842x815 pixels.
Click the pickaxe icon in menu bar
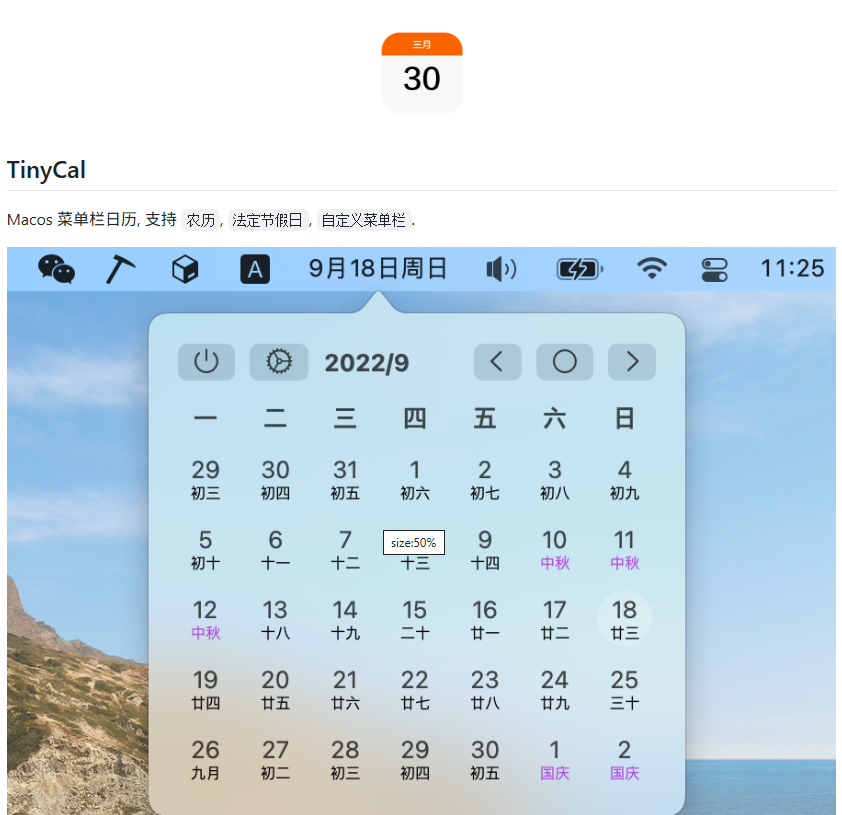pos(121,269)
